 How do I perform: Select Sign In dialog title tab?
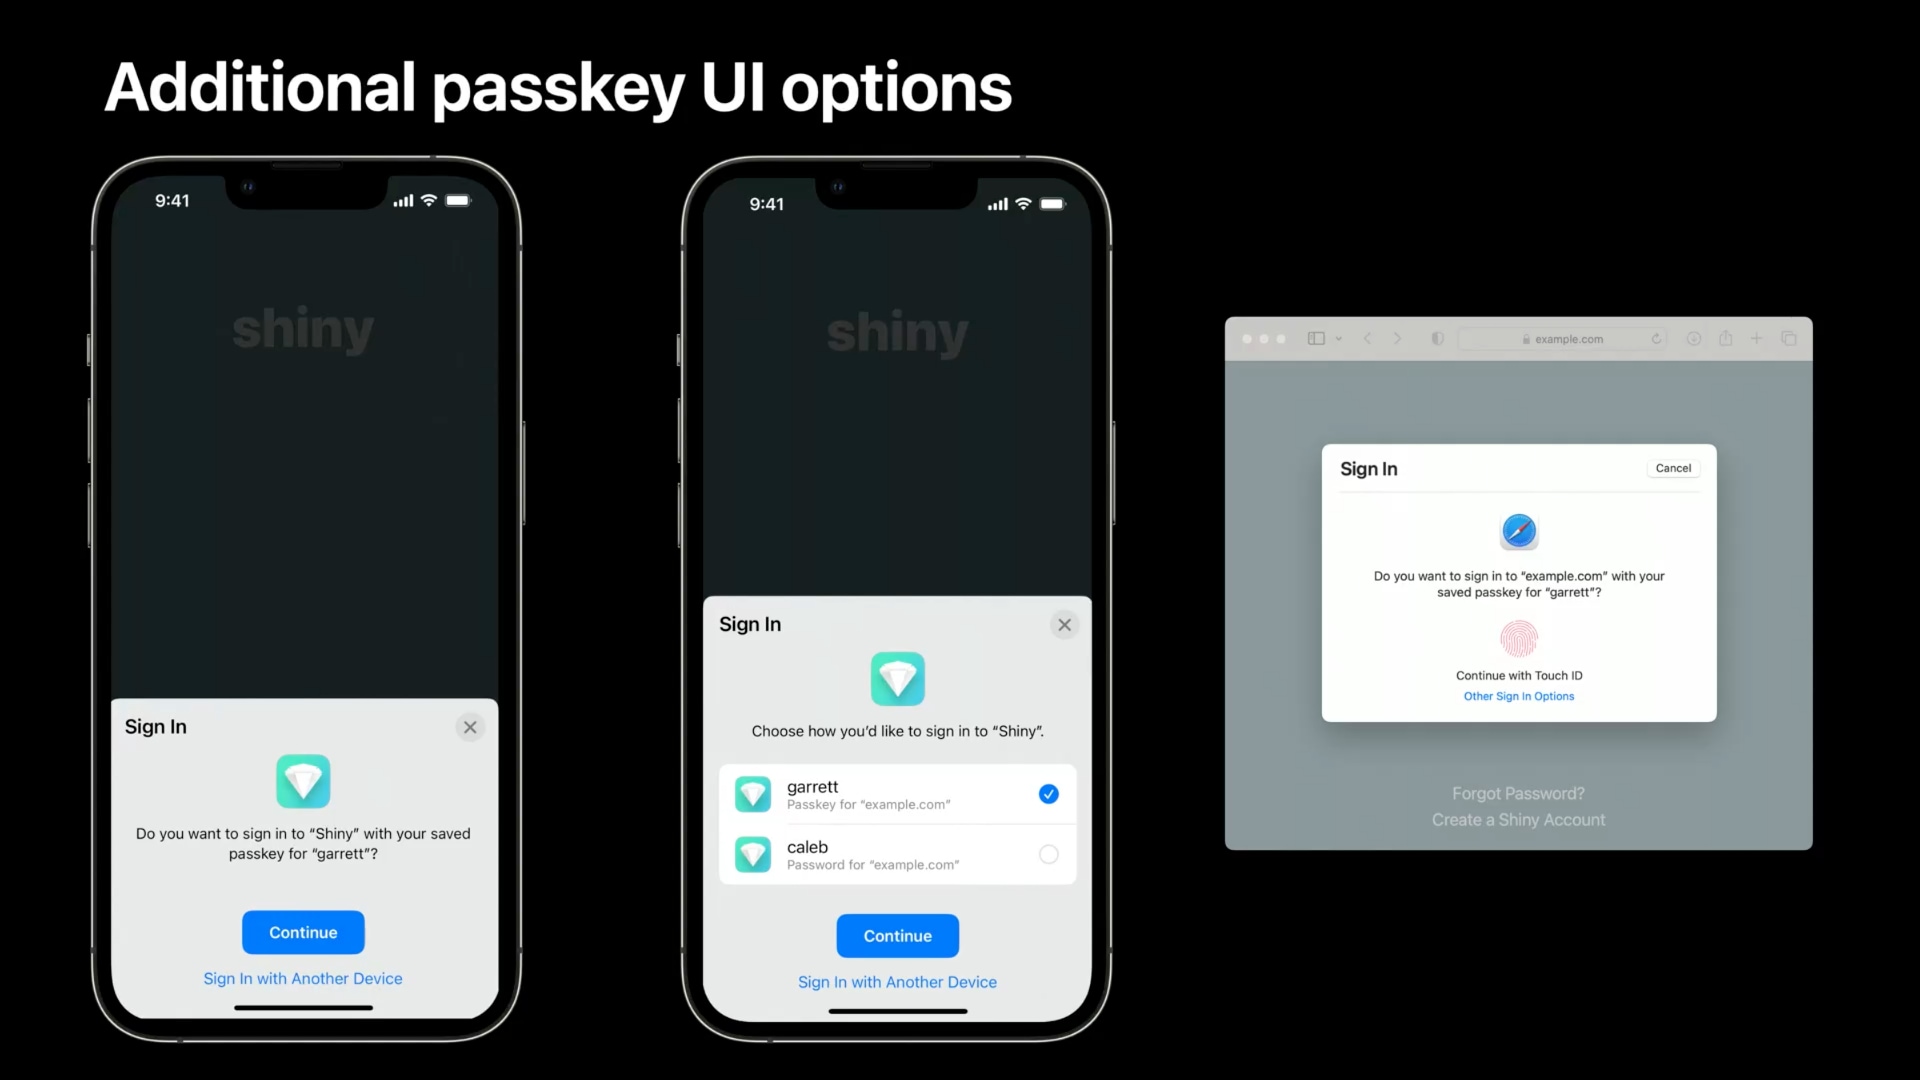click(156, 727)
